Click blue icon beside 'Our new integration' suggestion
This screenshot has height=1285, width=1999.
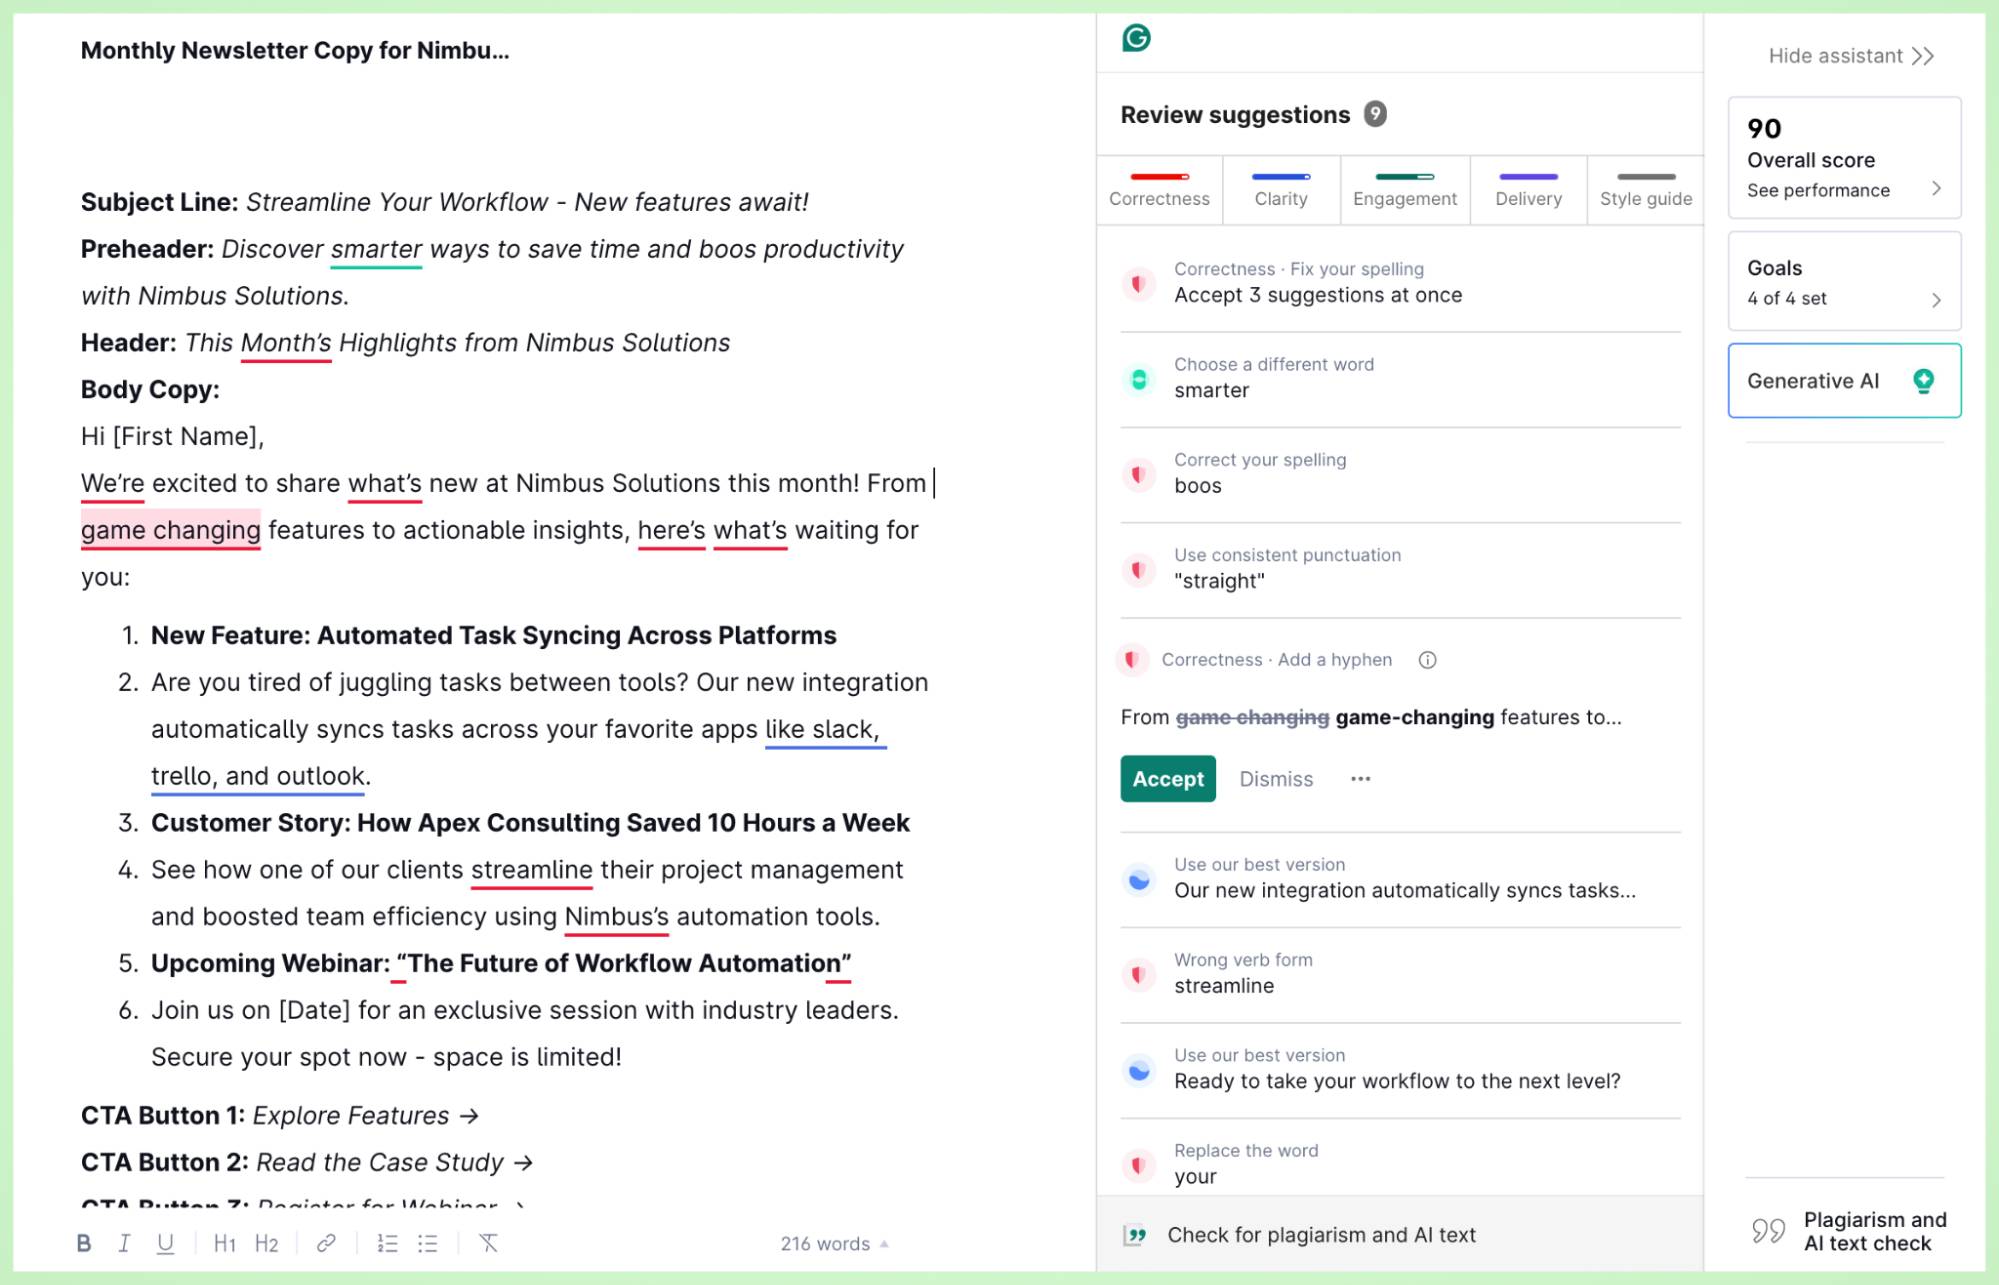pyautogui.click(x=1138, y=880)
